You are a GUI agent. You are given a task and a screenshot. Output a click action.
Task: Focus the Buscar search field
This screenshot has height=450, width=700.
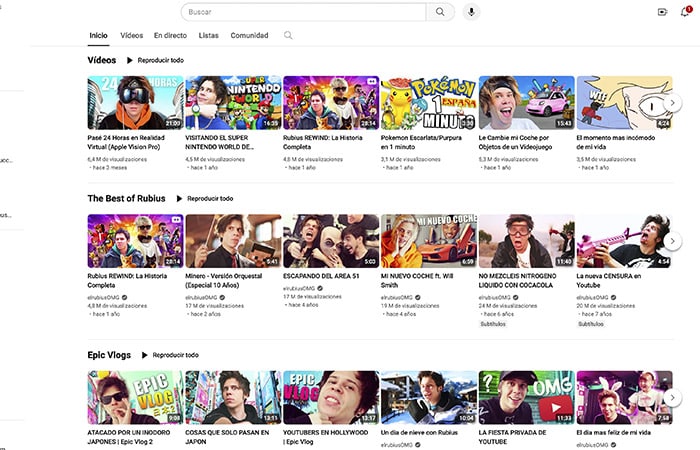pyautogui.click(x=304, y=12)
